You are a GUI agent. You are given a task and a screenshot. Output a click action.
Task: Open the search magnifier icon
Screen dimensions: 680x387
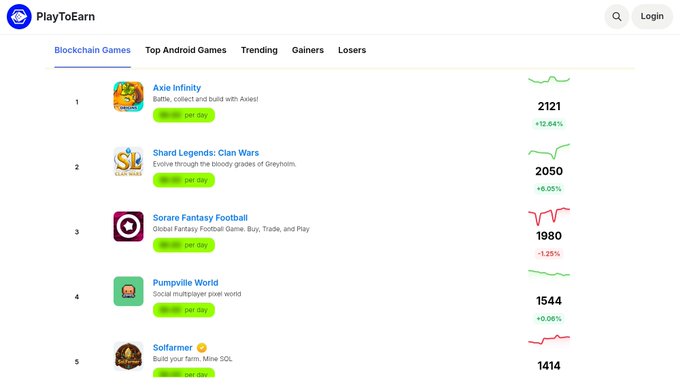click(617, 16)
